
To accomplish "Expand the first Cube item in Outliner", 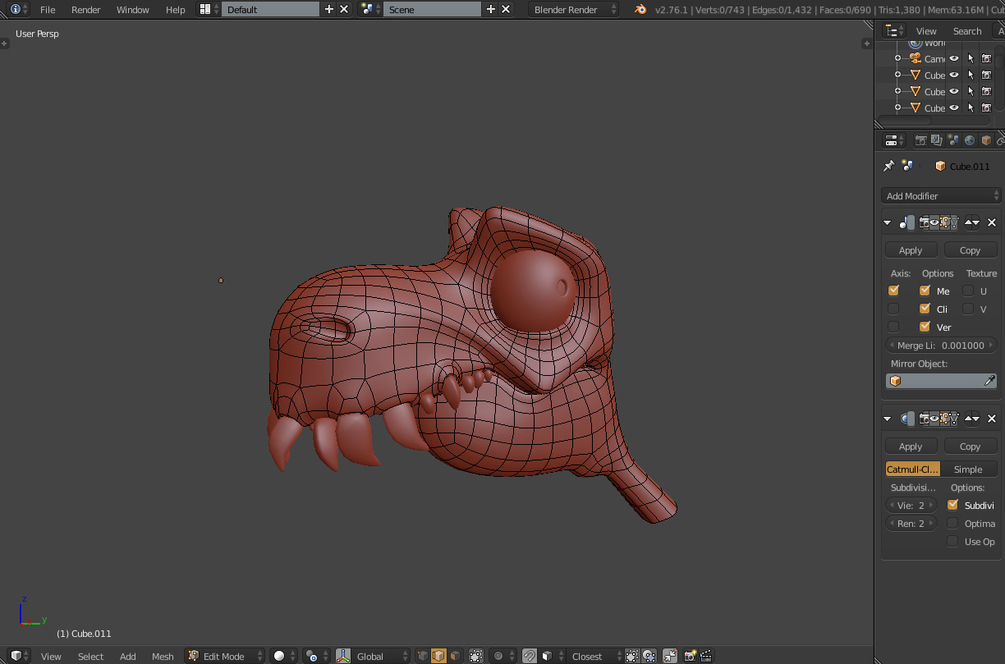I will pos(898,75).
